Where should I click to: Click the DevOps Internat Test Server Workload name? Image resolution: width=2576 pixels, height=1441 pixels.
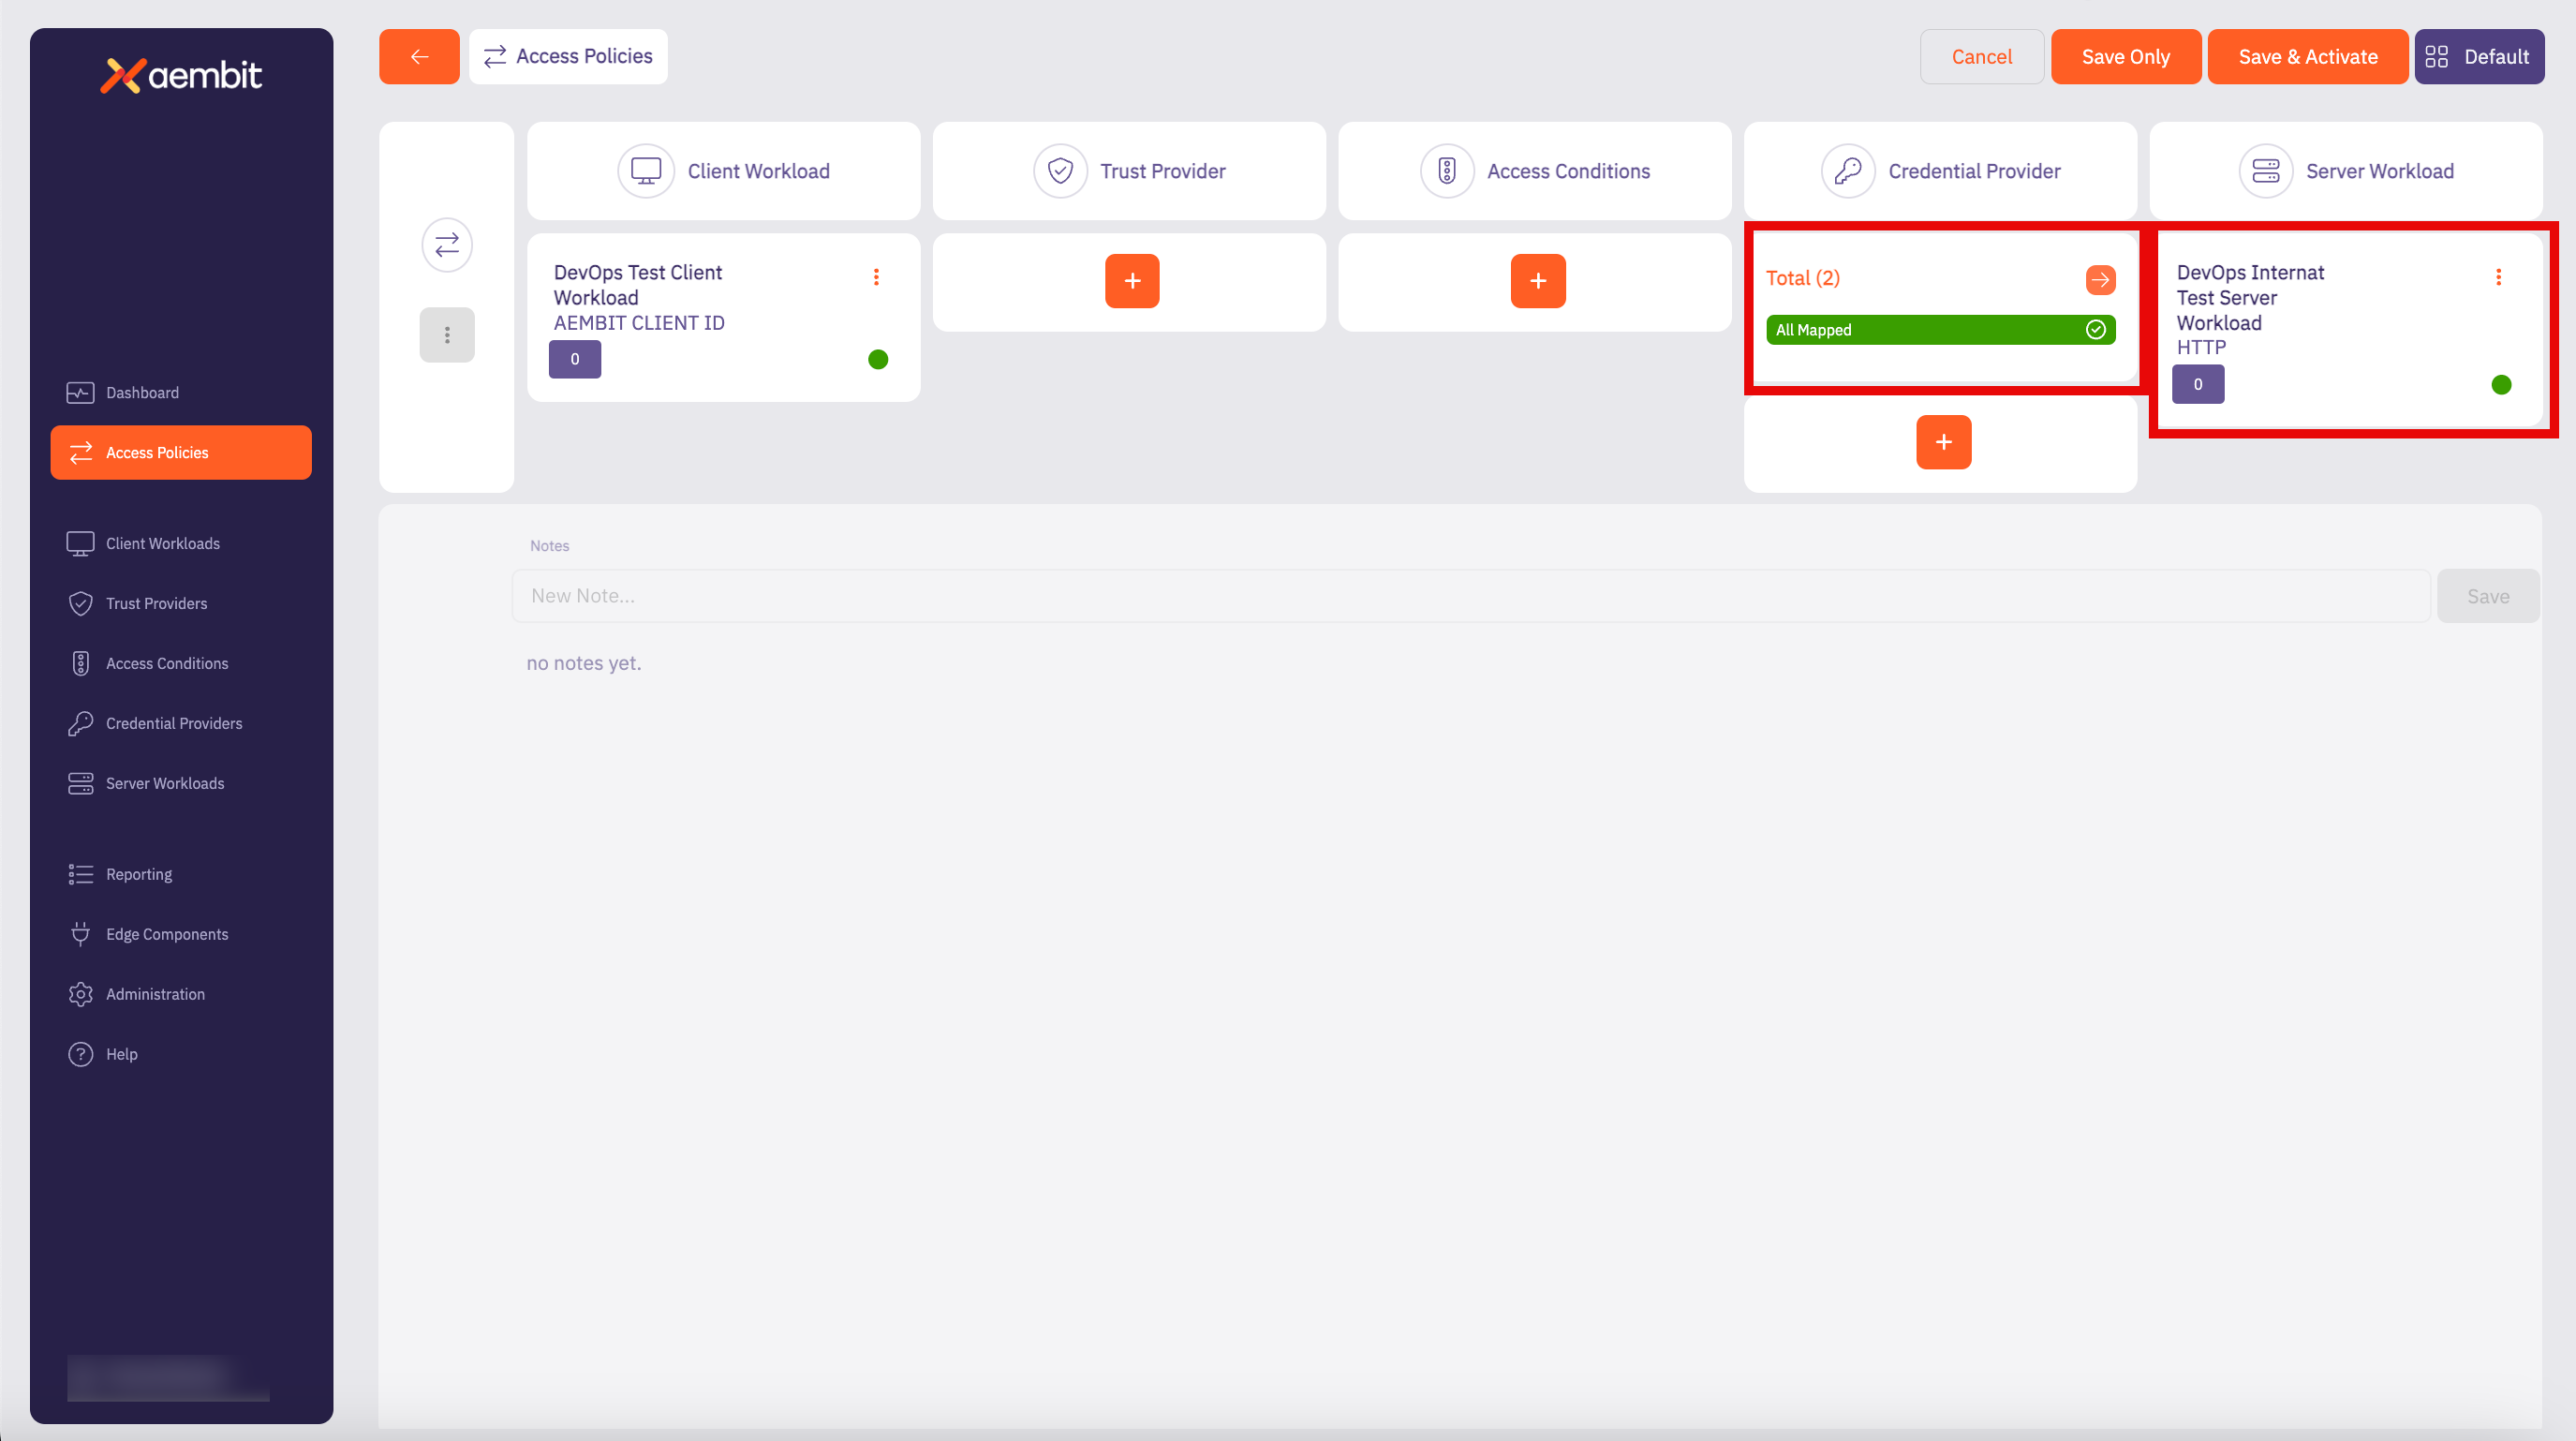click(2250, 297)
